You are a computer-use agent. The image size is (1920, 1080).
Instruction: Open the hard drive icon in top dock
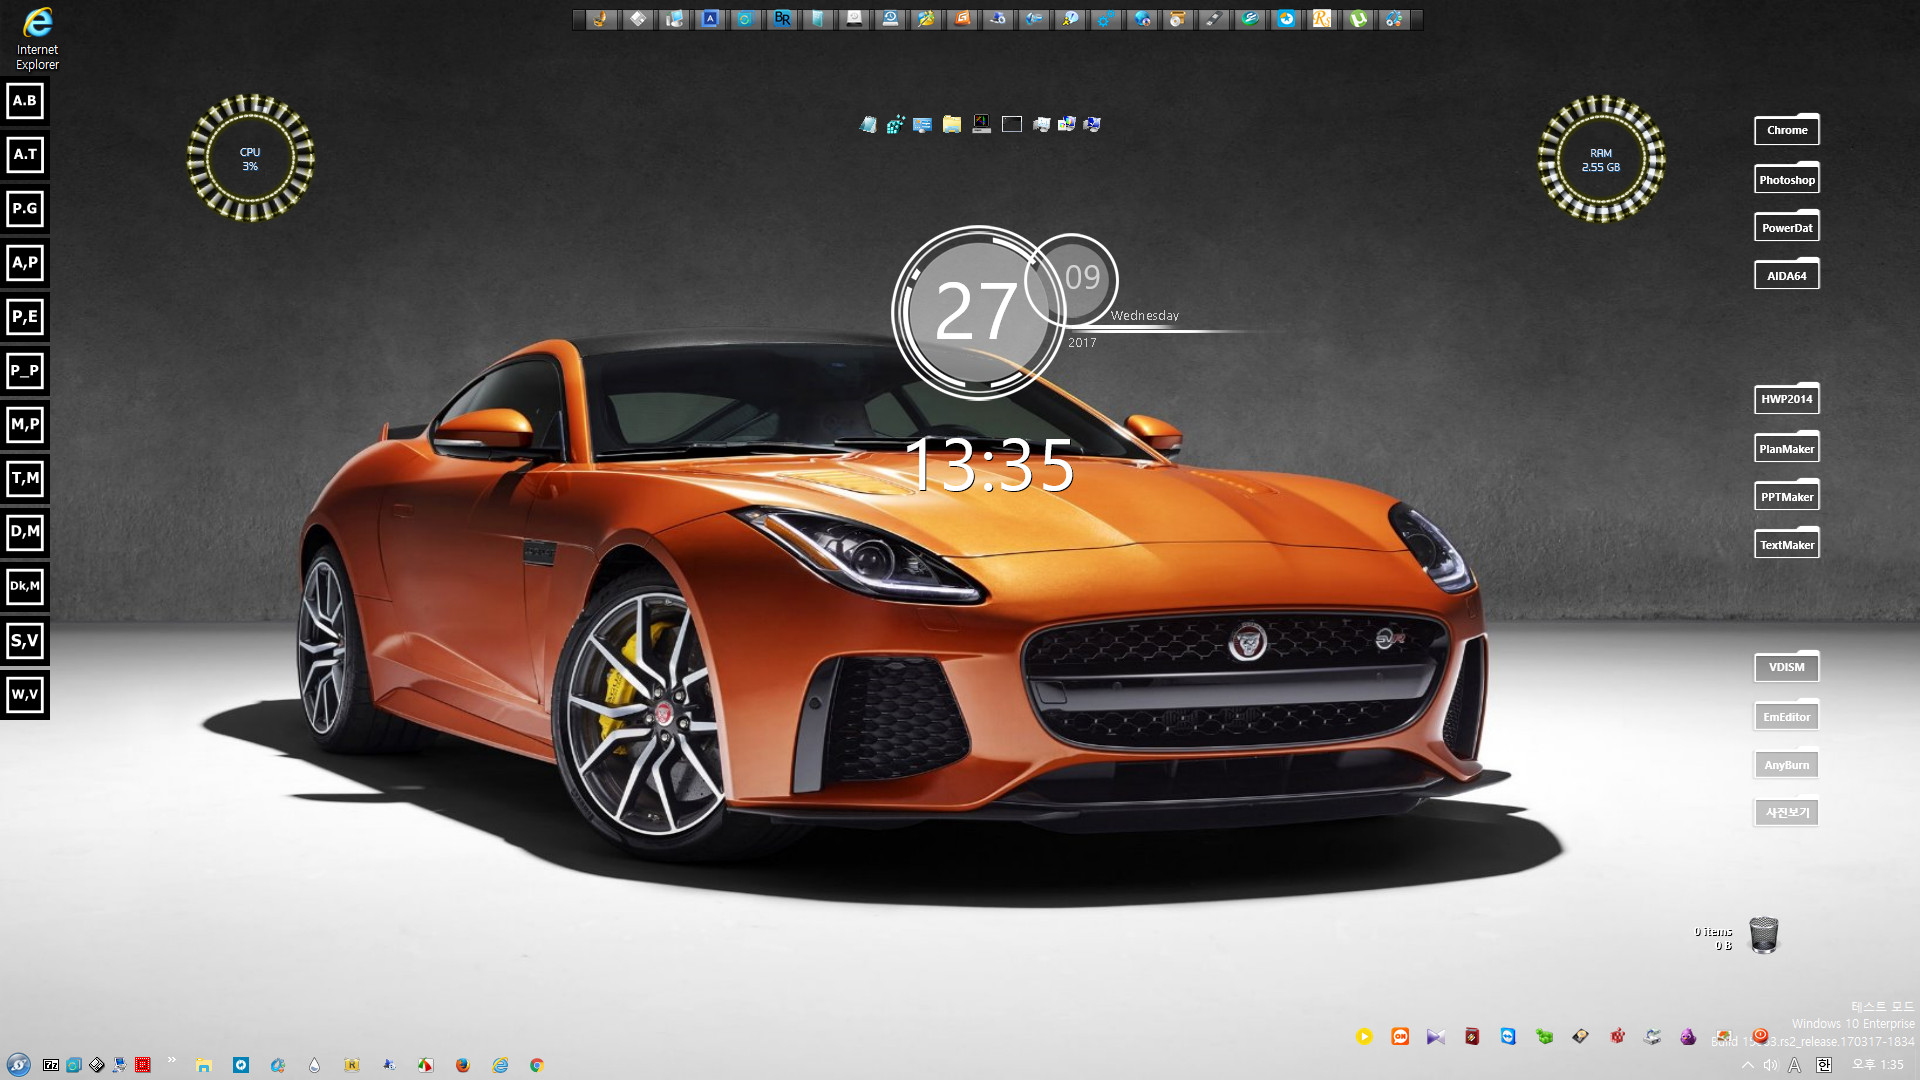tap(854, 19)
